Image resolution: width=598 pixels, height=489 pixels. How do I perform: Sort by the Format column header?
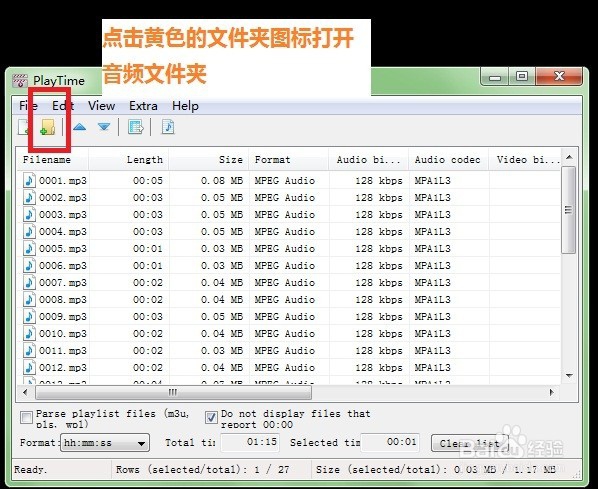tap(289, 159)
